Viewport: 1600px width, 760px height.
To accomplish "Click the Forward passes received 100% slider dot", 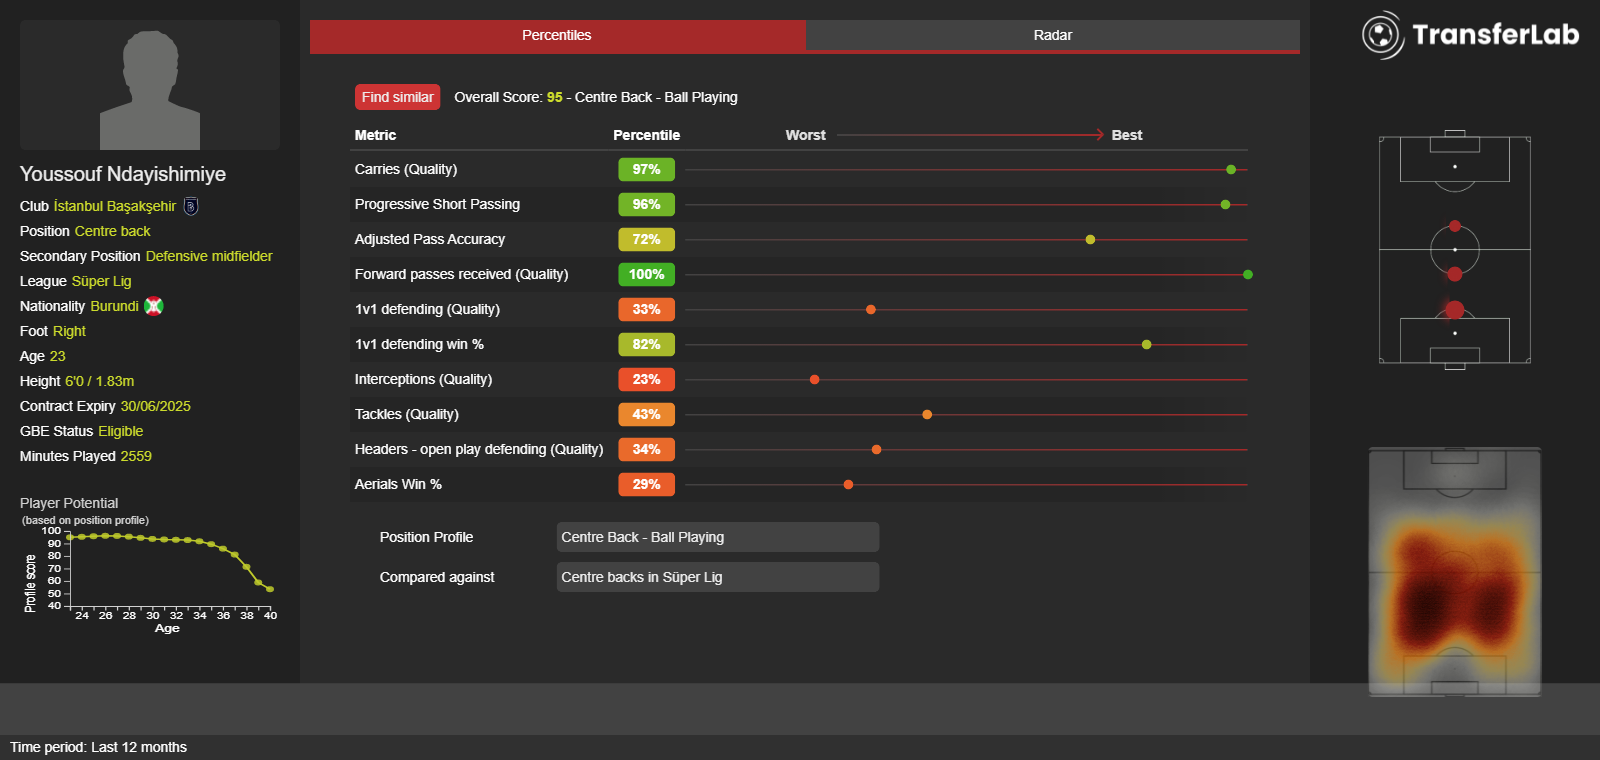I will pyautogui.click(x=1248, y=274).
